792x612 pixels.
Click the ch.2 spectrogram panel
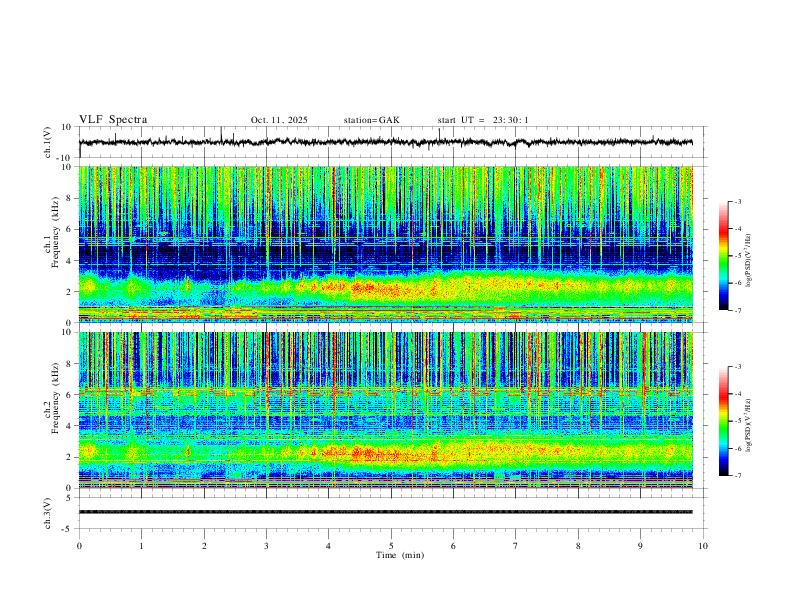385,410
